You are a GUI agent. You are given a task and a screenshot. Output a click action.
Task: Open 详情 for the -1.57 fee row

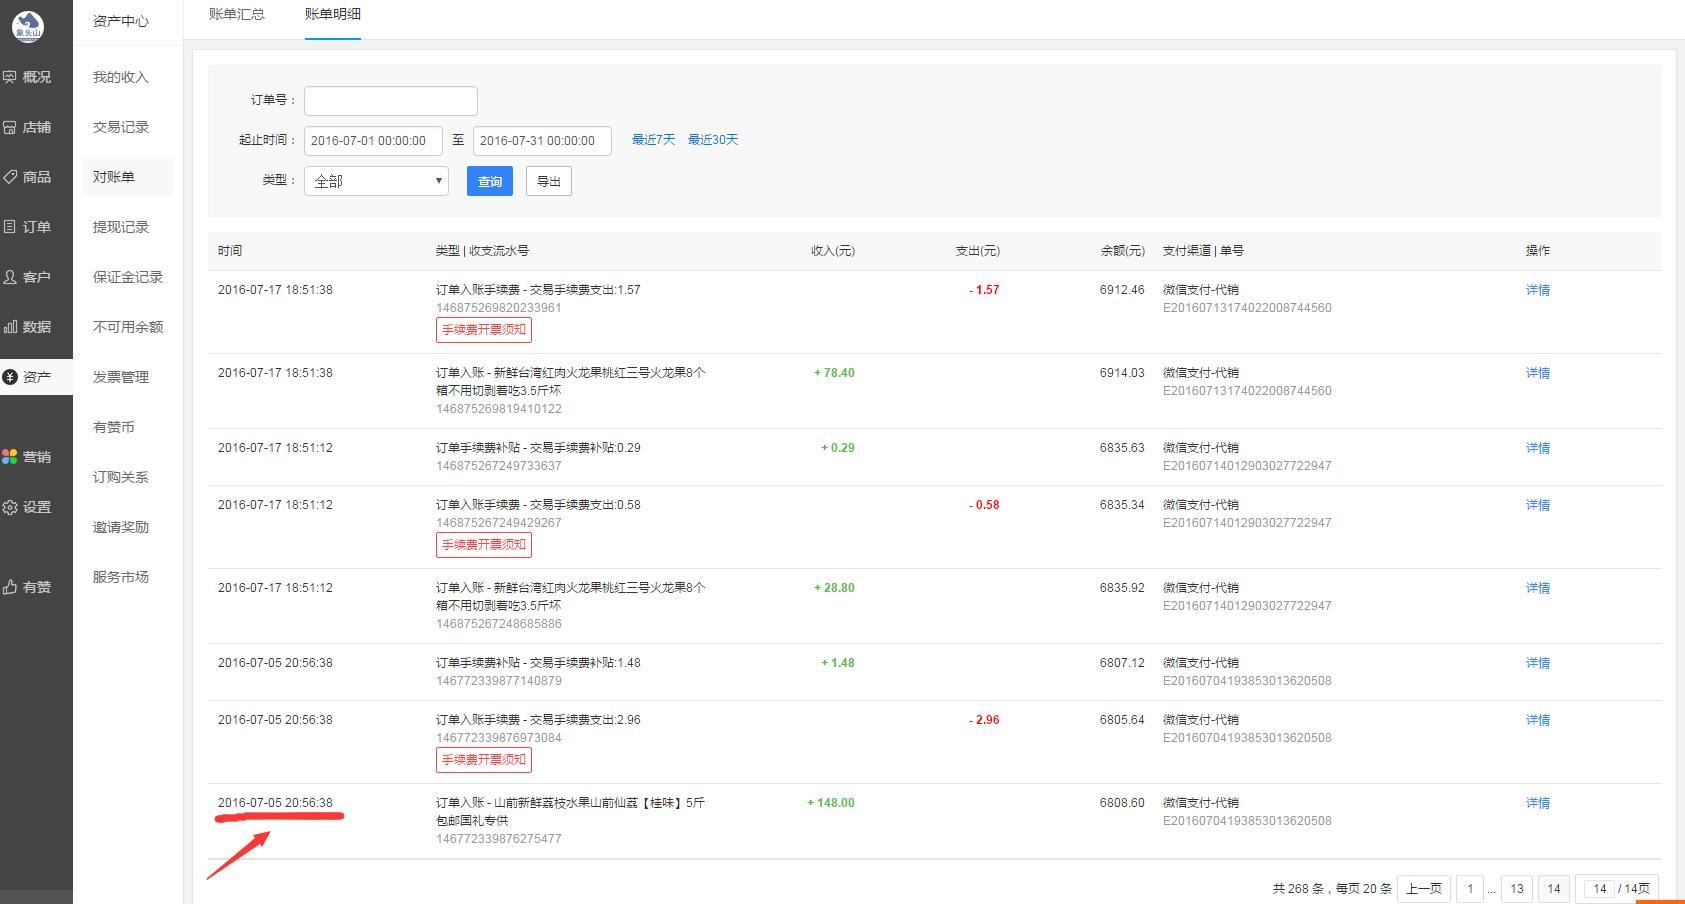1538,290
